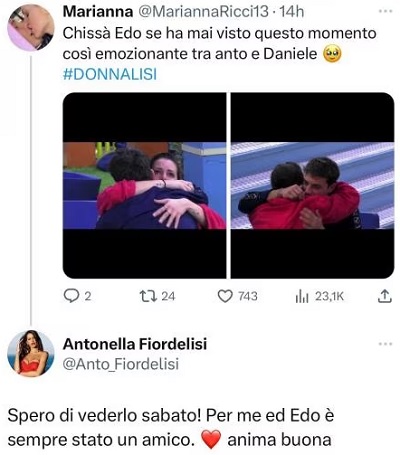Retweet Marianna's post using retweet icon
400x455 pixels.
coord(148,296)
